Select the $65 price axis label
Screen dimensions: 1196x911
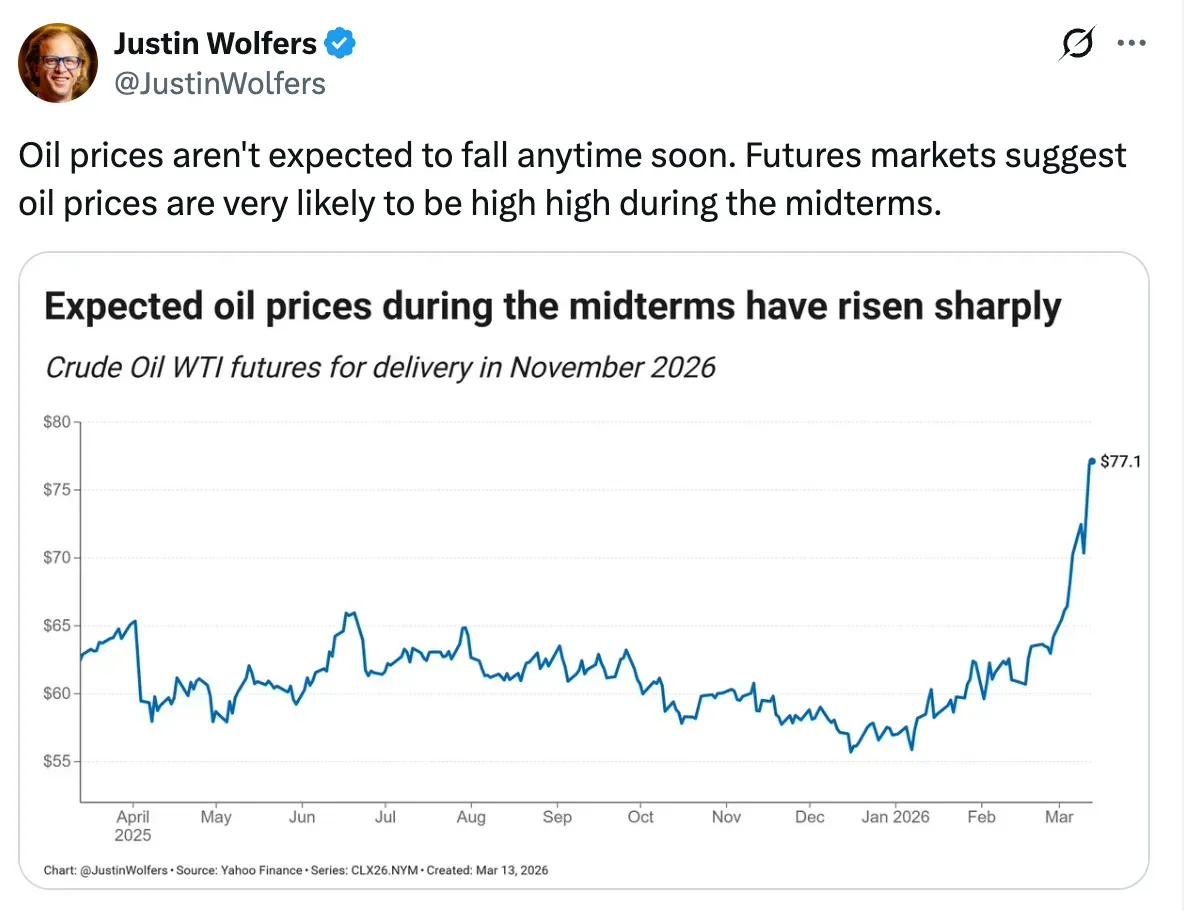(56, 626)
